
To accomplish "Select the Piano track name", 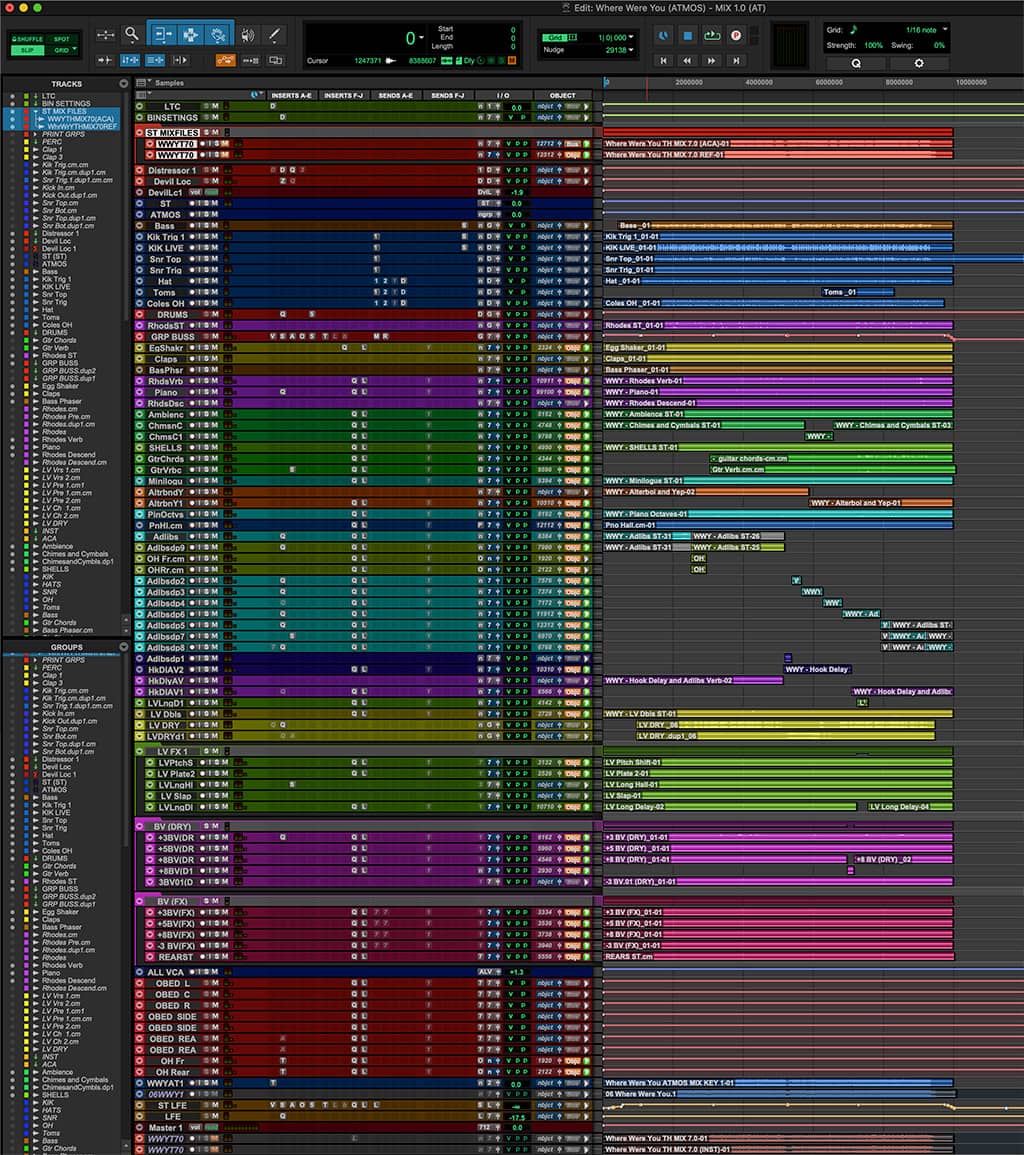I will [166, 393].
